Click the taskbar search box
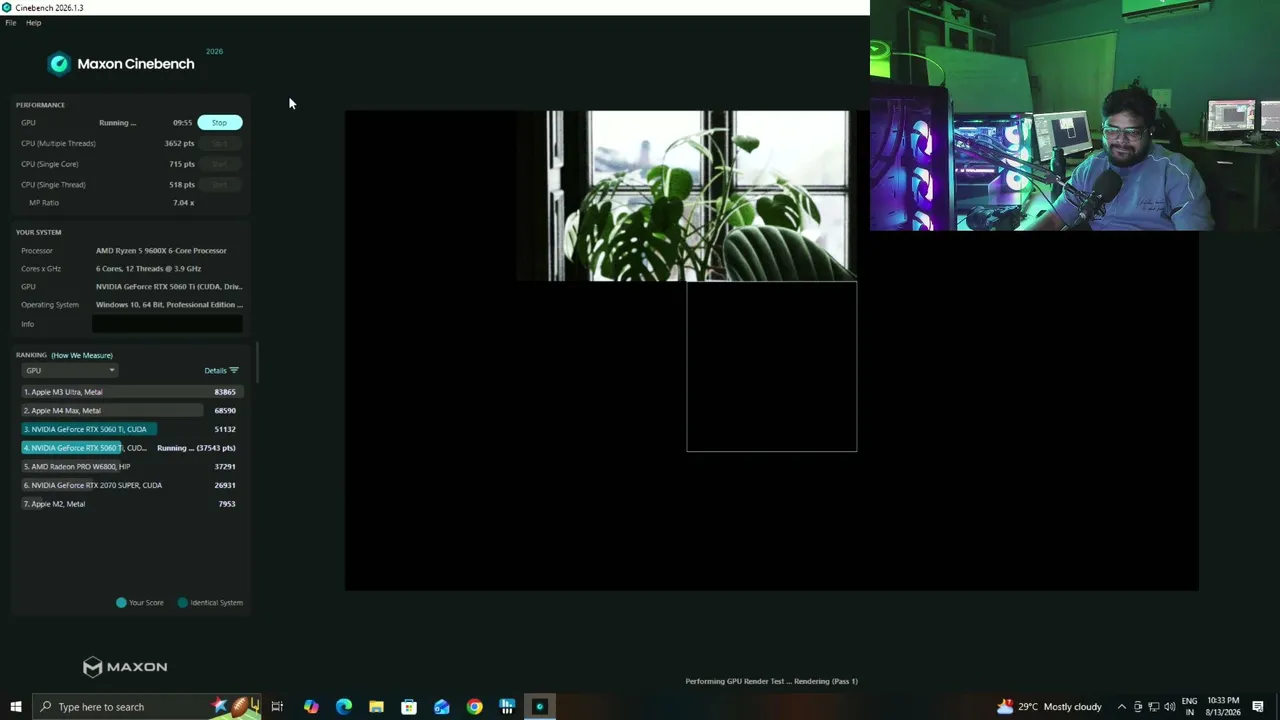The width and height of the screenshot is (1280, 720). 146,707
